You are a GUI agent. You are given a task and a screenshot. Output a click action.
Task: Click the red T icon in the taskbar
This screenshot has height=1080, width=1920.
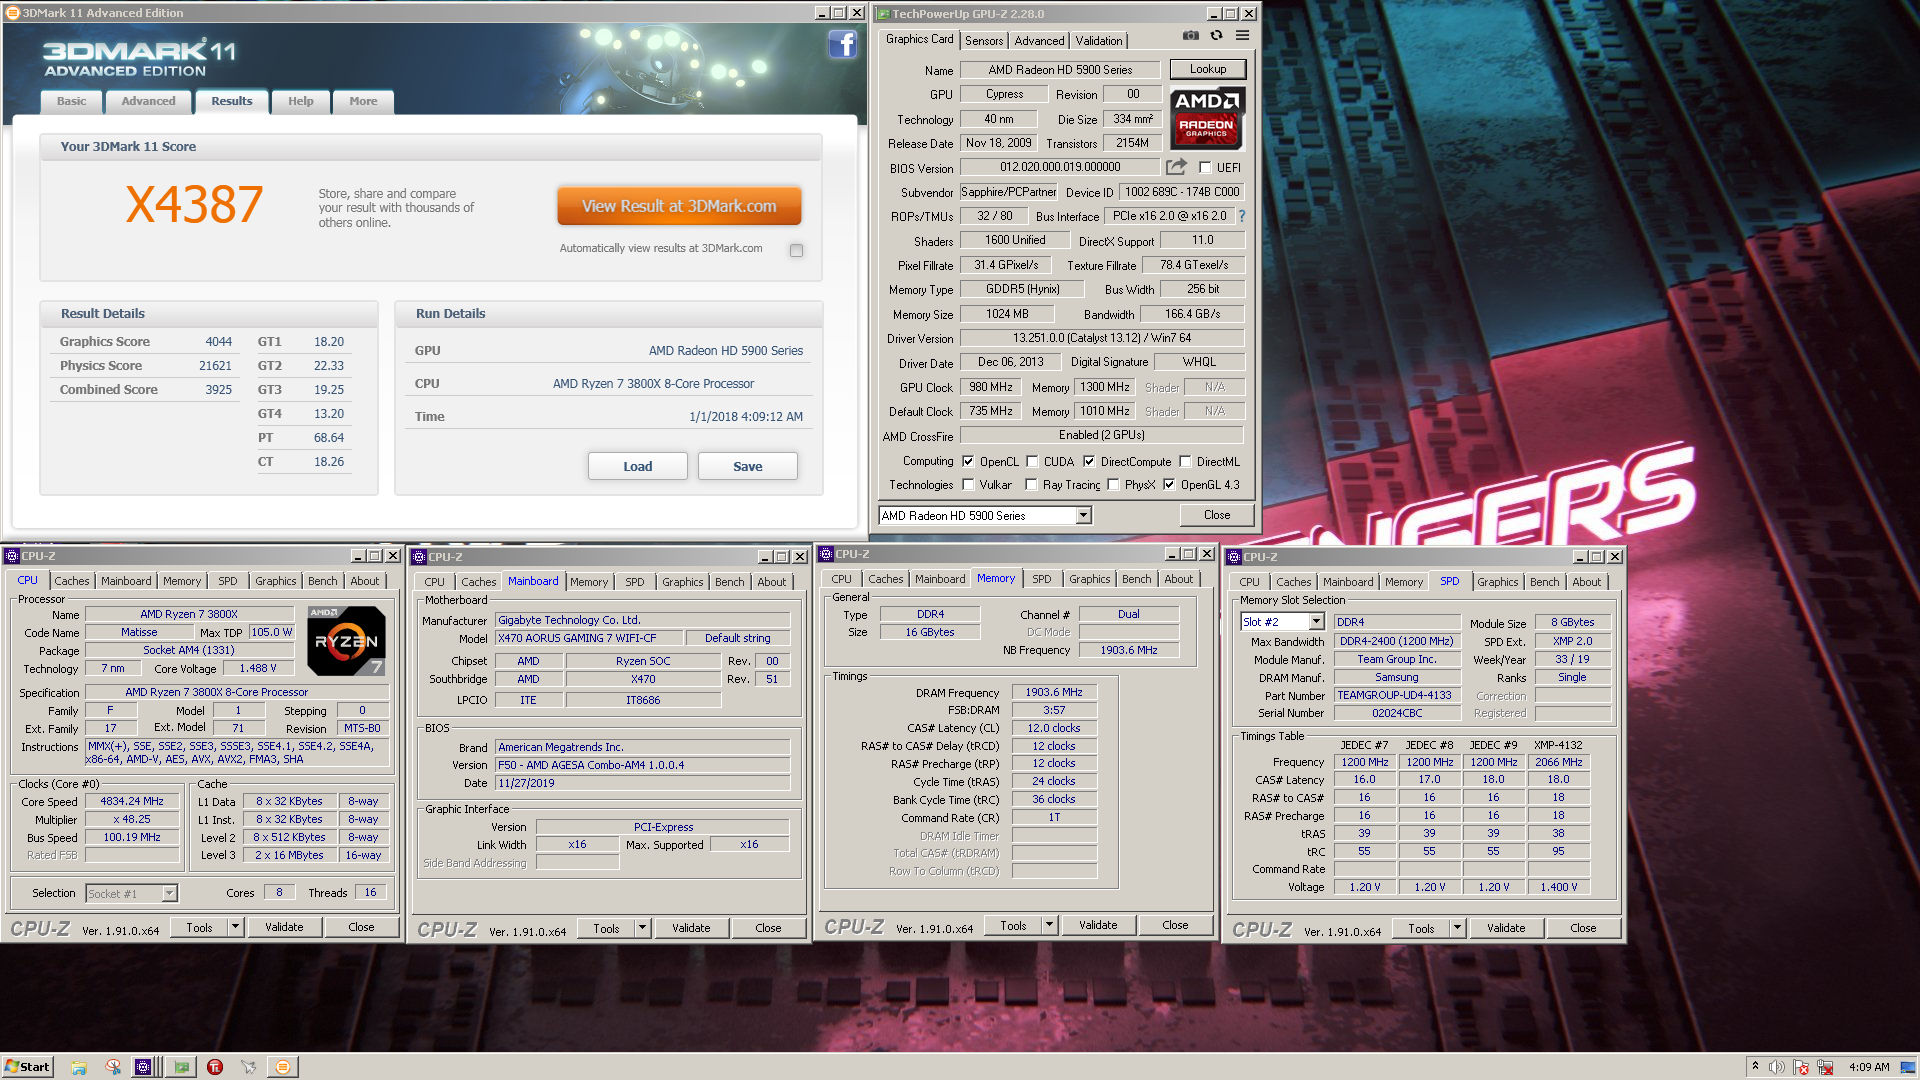215,1067
